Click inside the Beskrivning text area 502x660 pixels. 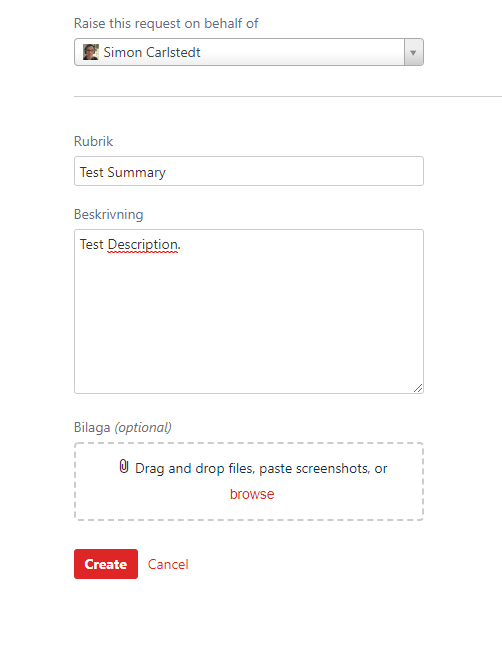pyautogui.click(x=249, y=311)
